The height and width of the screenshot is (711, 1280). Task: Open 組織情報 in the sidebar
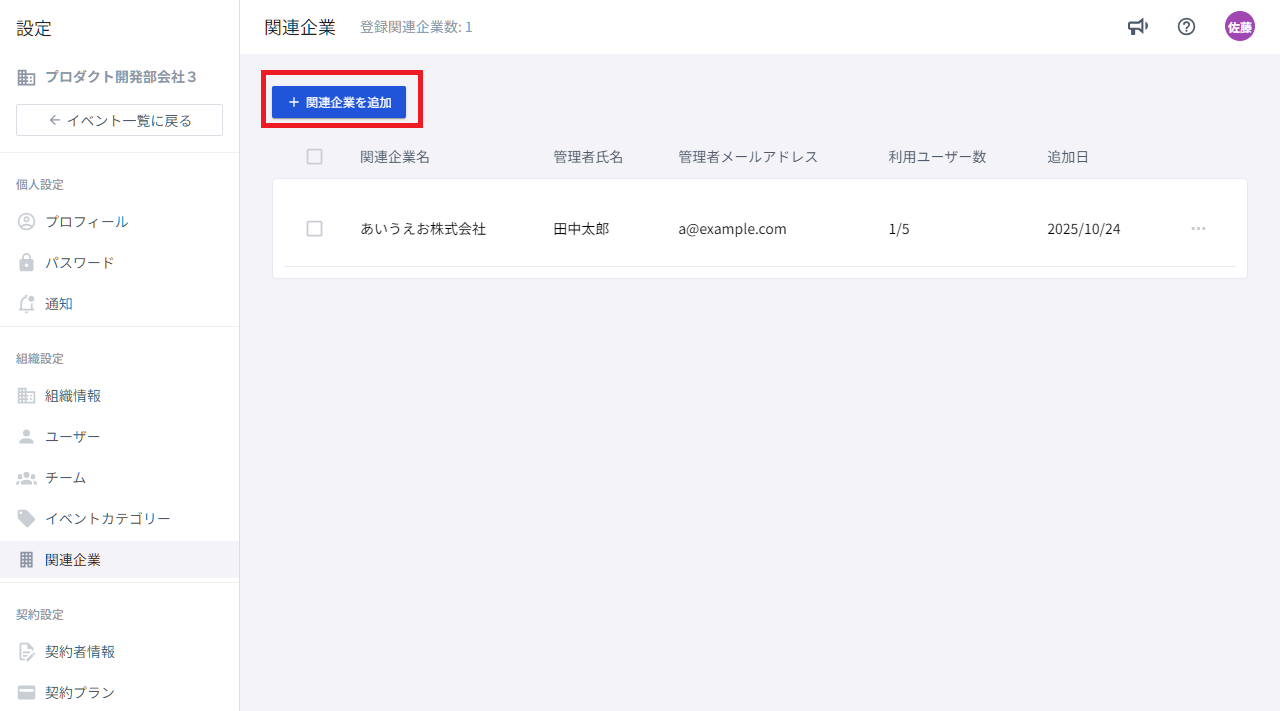(x=73, y=396)
